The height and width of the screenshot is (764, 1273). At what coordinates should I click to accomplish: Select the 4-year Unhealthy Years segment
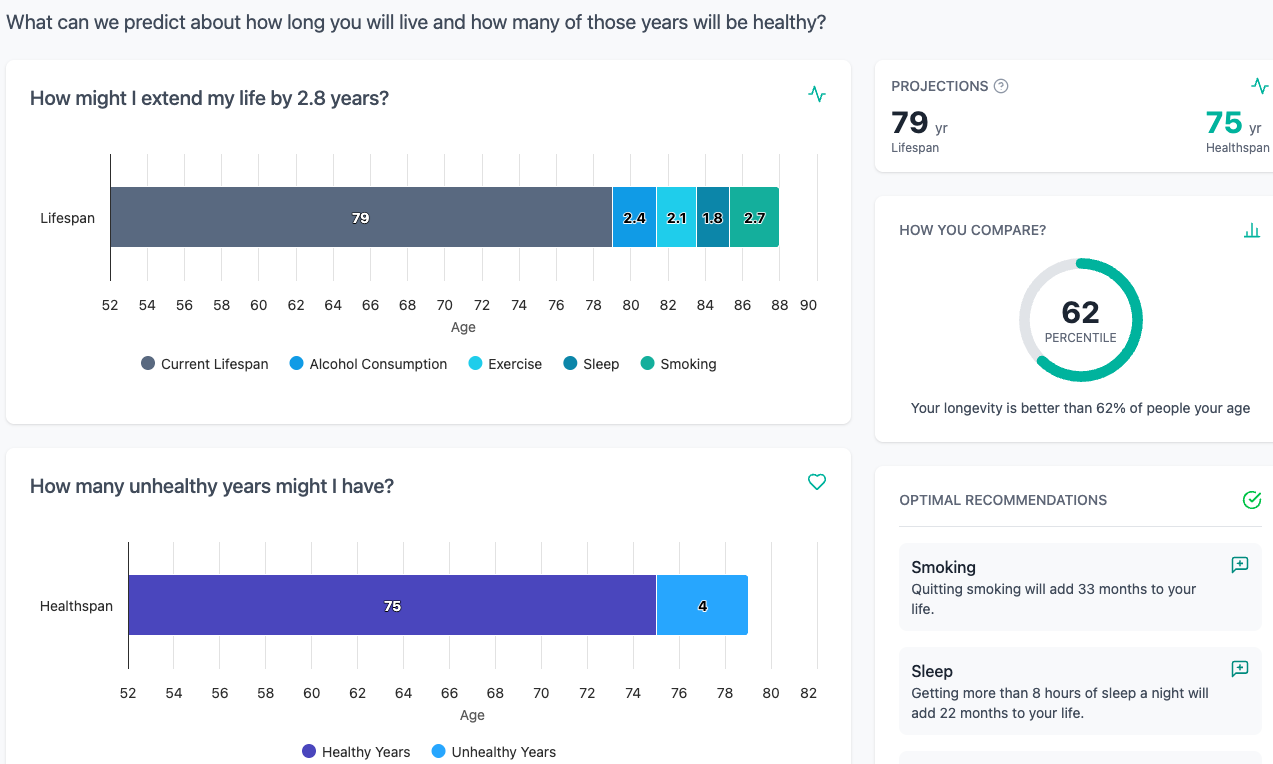pyautogui.click(x=701, y=605)
